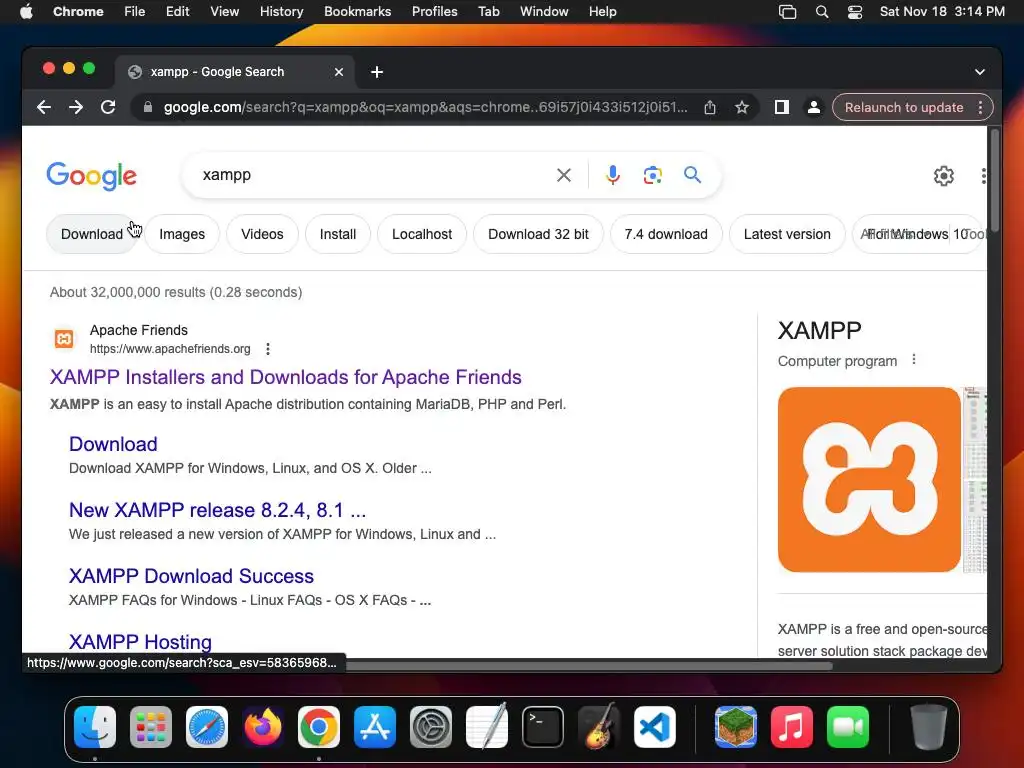The image size is (1024, 768).
Task: Open the Bookmarks menu
Action: point(357,12)
